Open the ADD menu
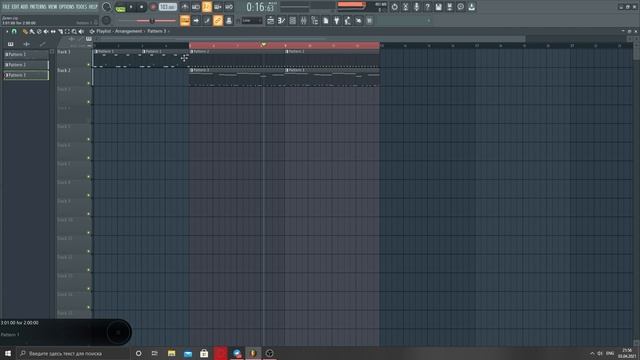This screenshot has width=640, height=360. click(x=24, y=7)
